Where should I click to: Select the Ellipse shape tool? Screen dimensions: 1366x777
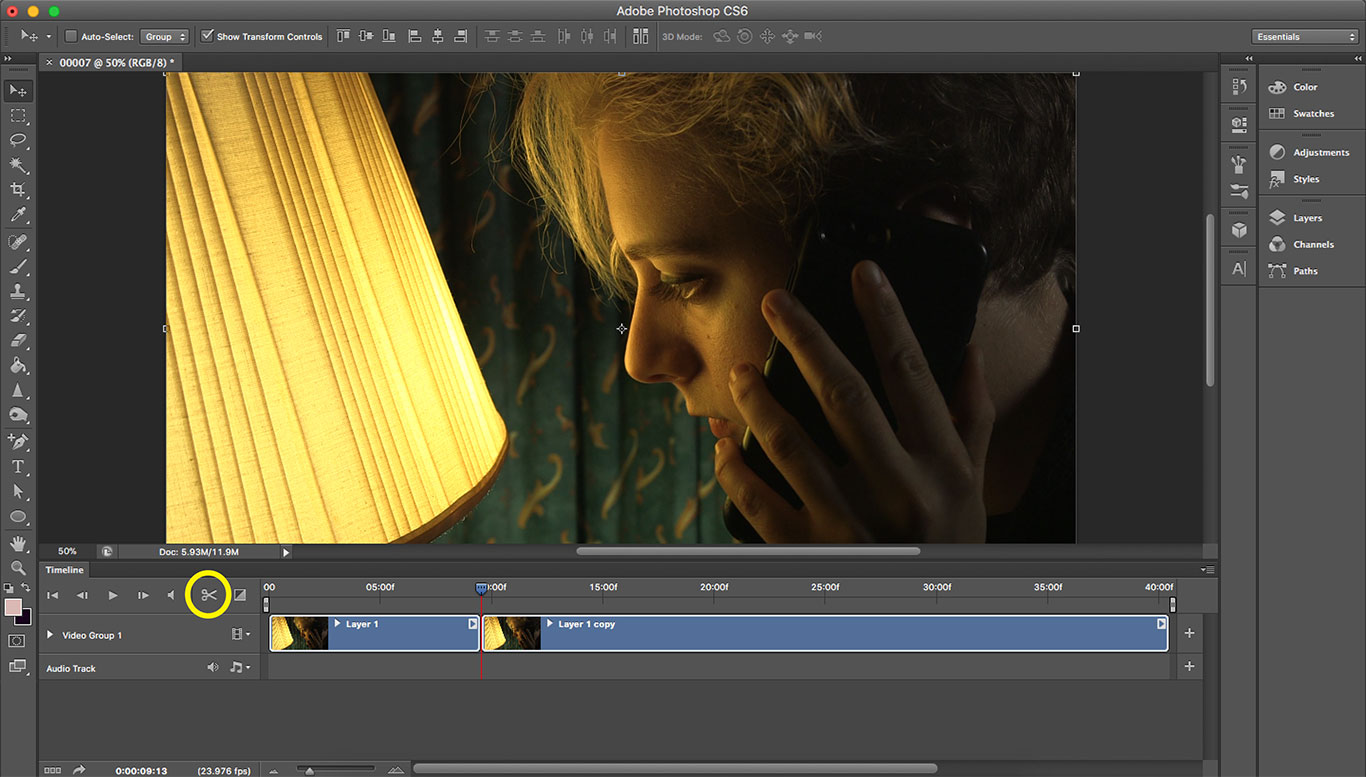click(18, 517)
